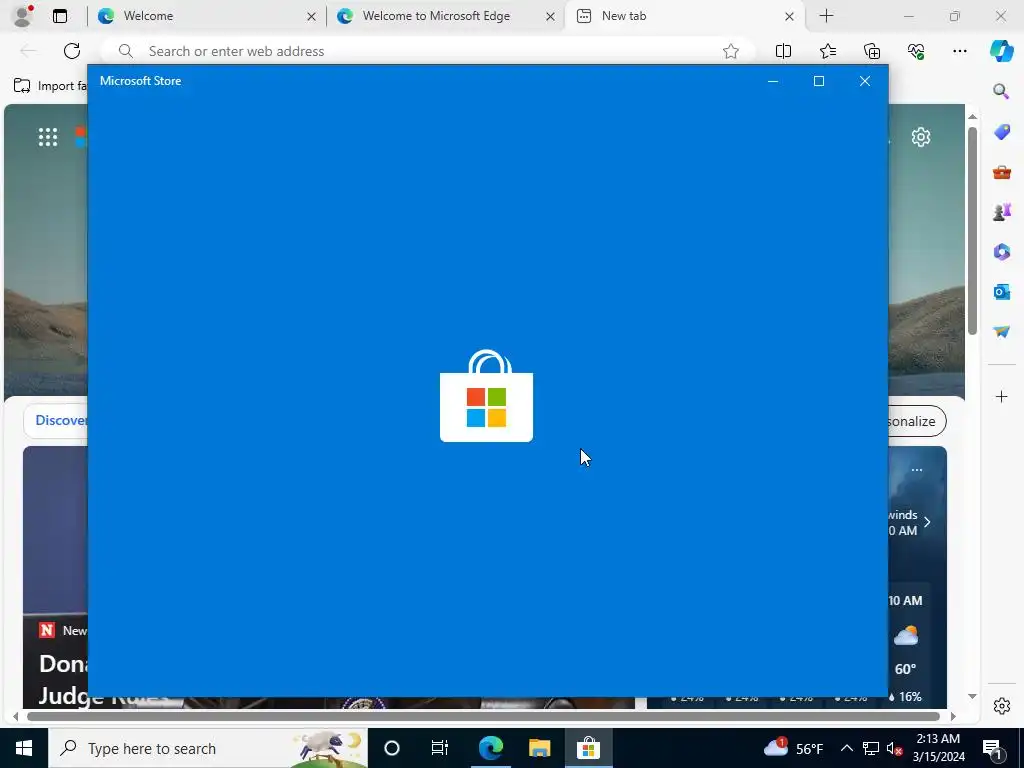This screenshot has height=768, width=1024.
Task: Open File Explorer from taskbar
Action: (539, 748)
